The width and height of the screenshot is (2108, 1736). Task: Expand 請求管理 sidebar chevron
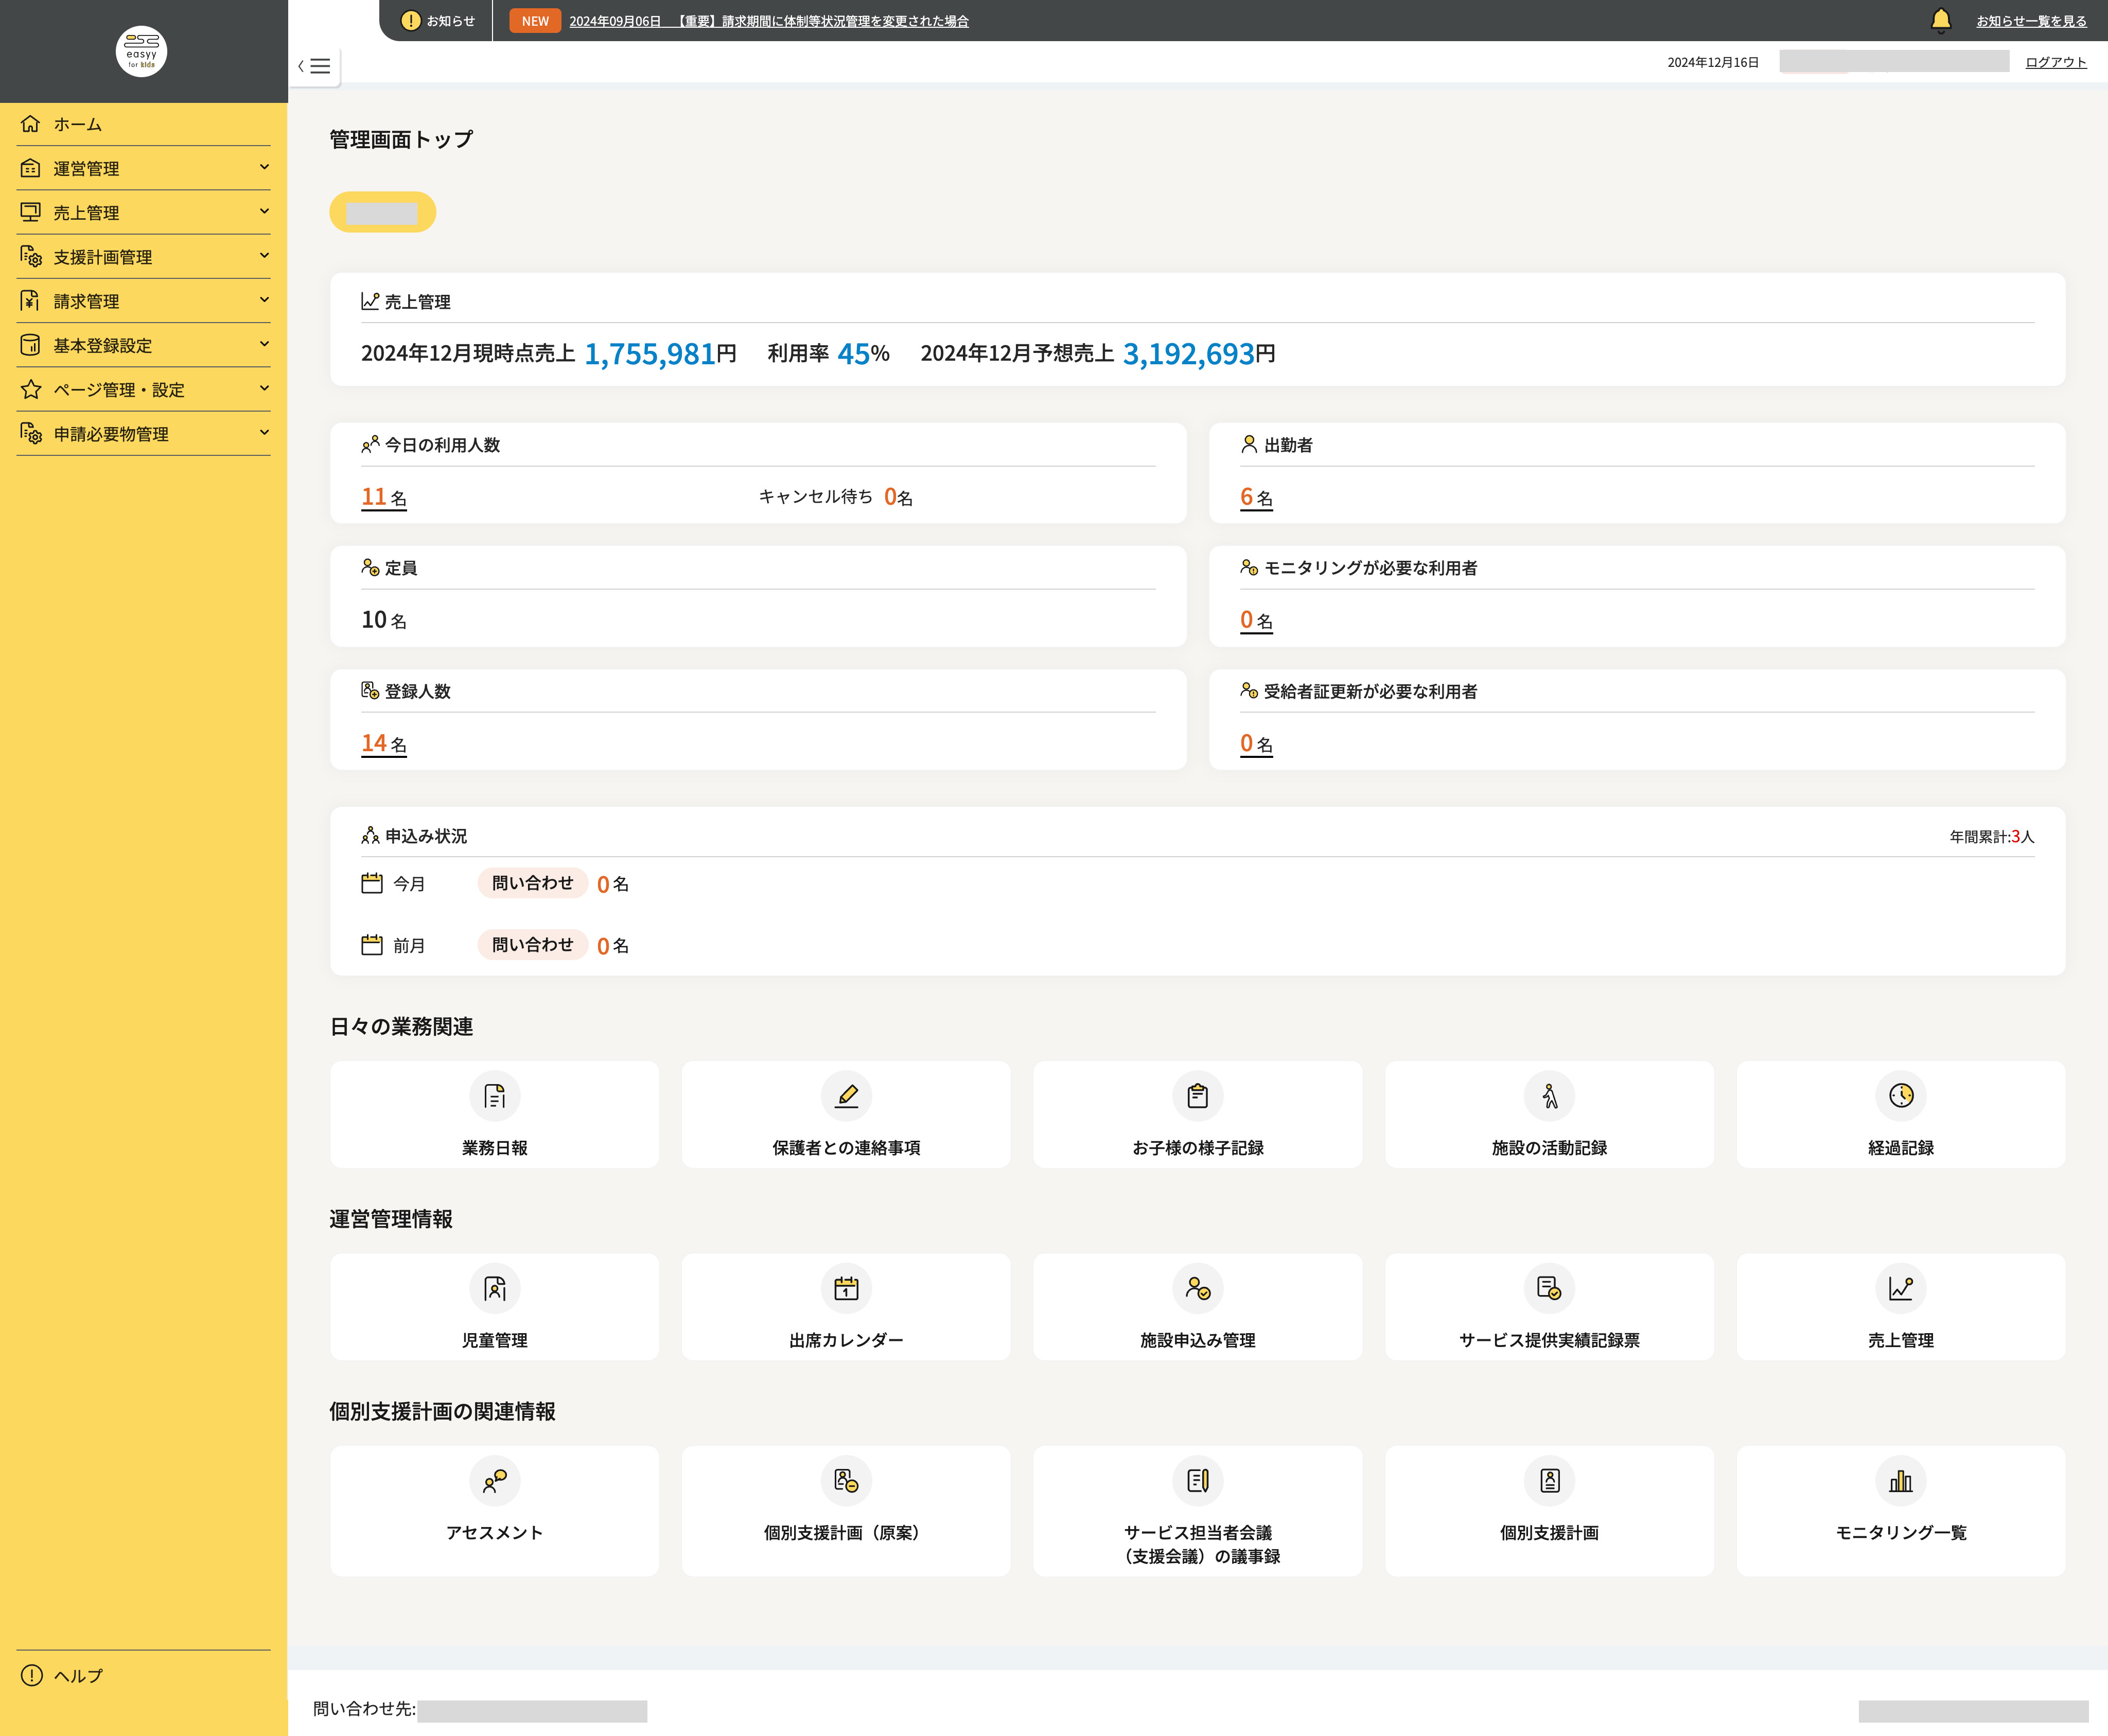(x=264, y=299)
